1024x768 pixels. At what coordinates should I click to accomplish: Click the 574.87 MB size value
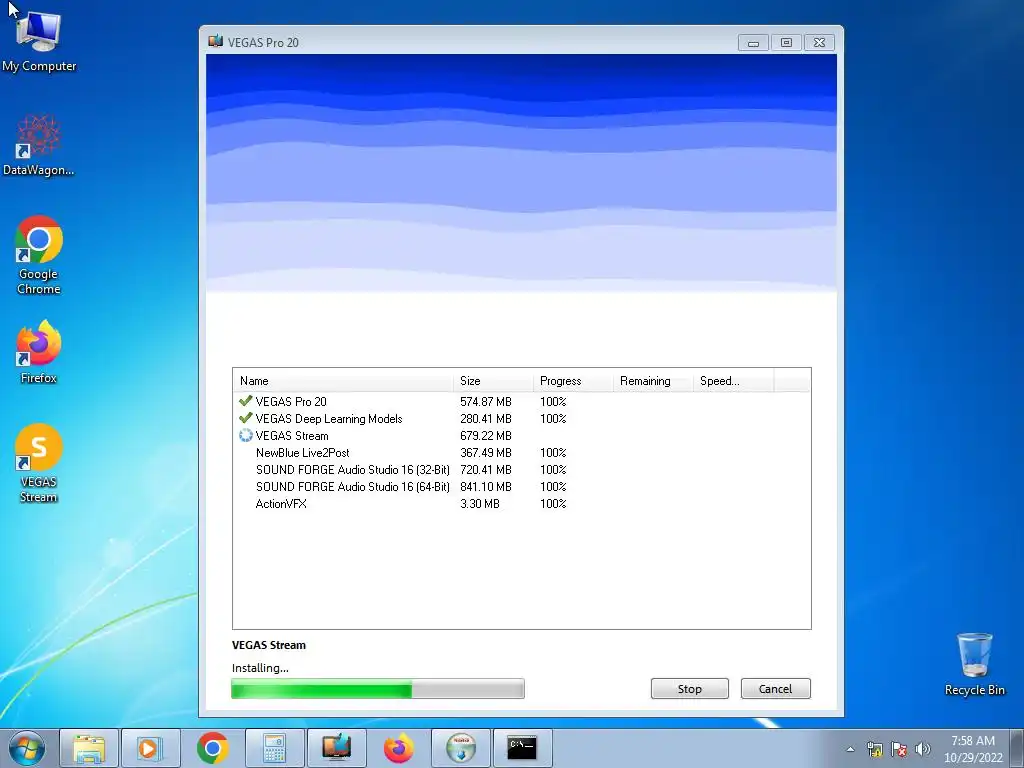486,402
